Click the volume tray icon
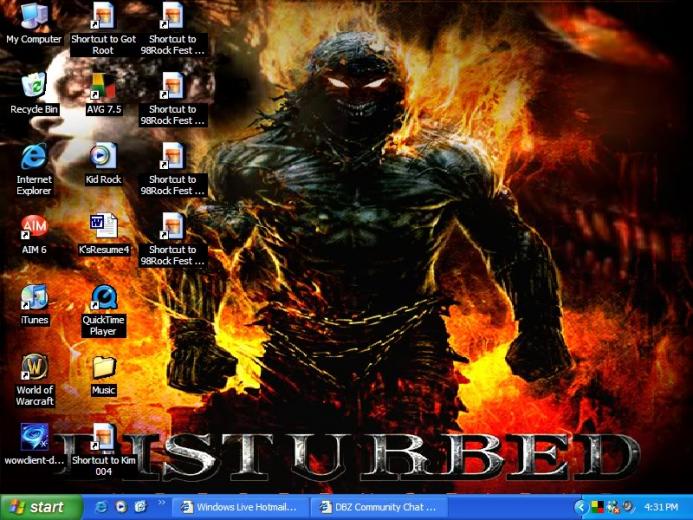The image size is (693, 520). (x=628, y=506)
